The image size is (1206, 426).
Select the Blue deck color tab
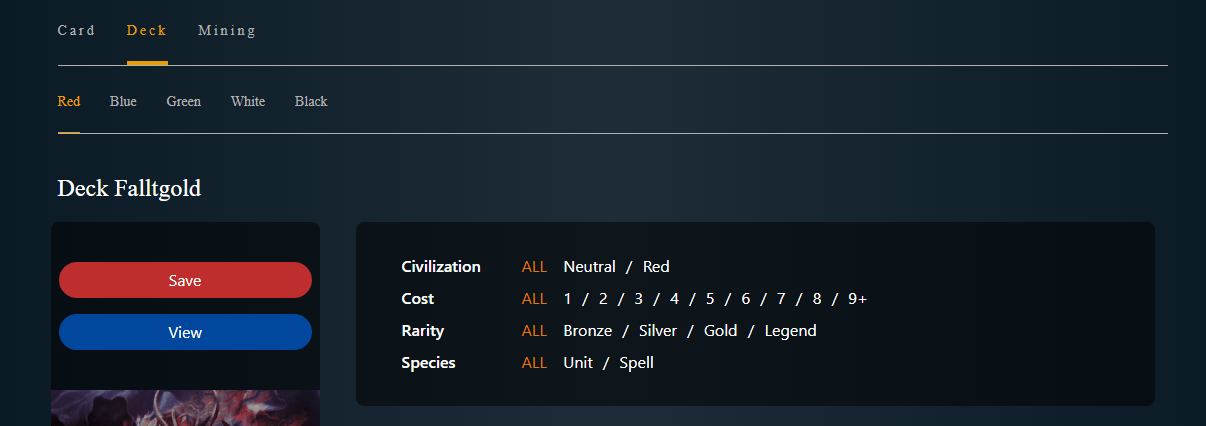[123, 101]
